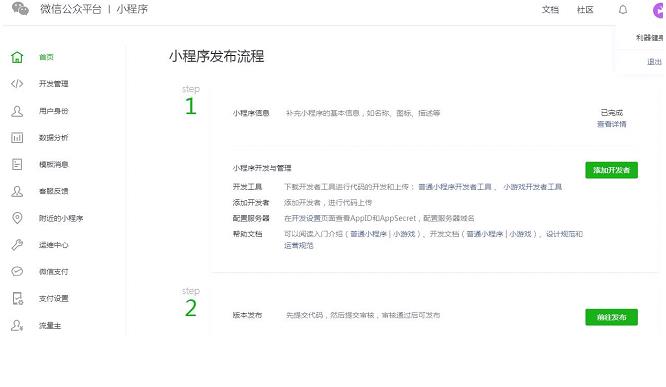
Task: Click the 帮助文档 row label
Action: coord(247,234)
